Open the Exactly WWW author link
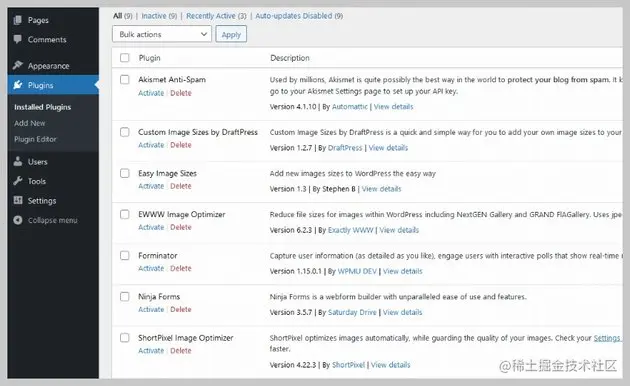This screenshot has width=630, height=386. [350, 230]
